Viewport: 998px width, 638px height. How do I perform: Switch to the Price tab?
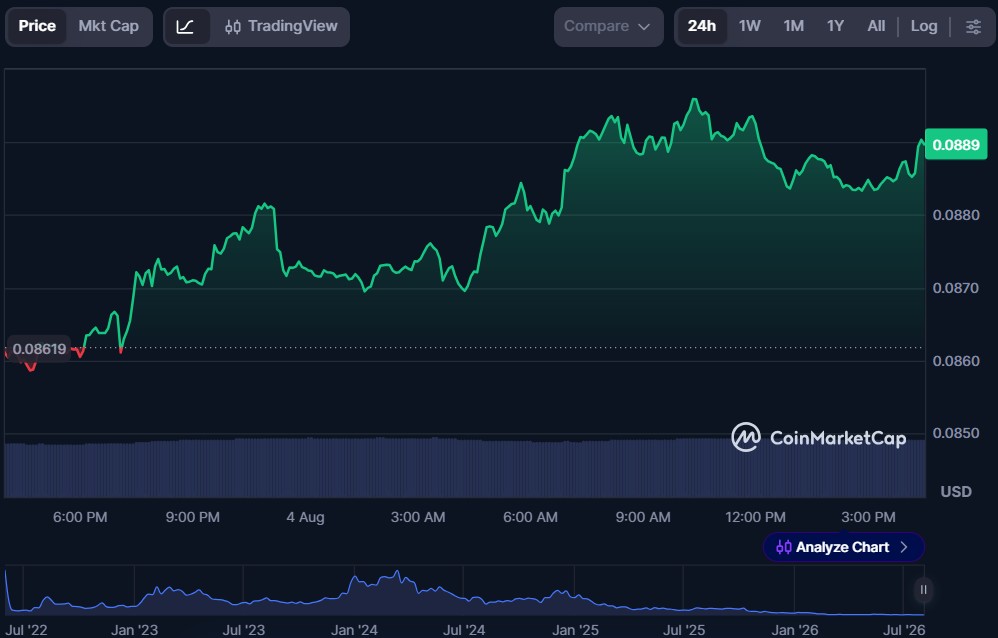click(x=37, y=26)
